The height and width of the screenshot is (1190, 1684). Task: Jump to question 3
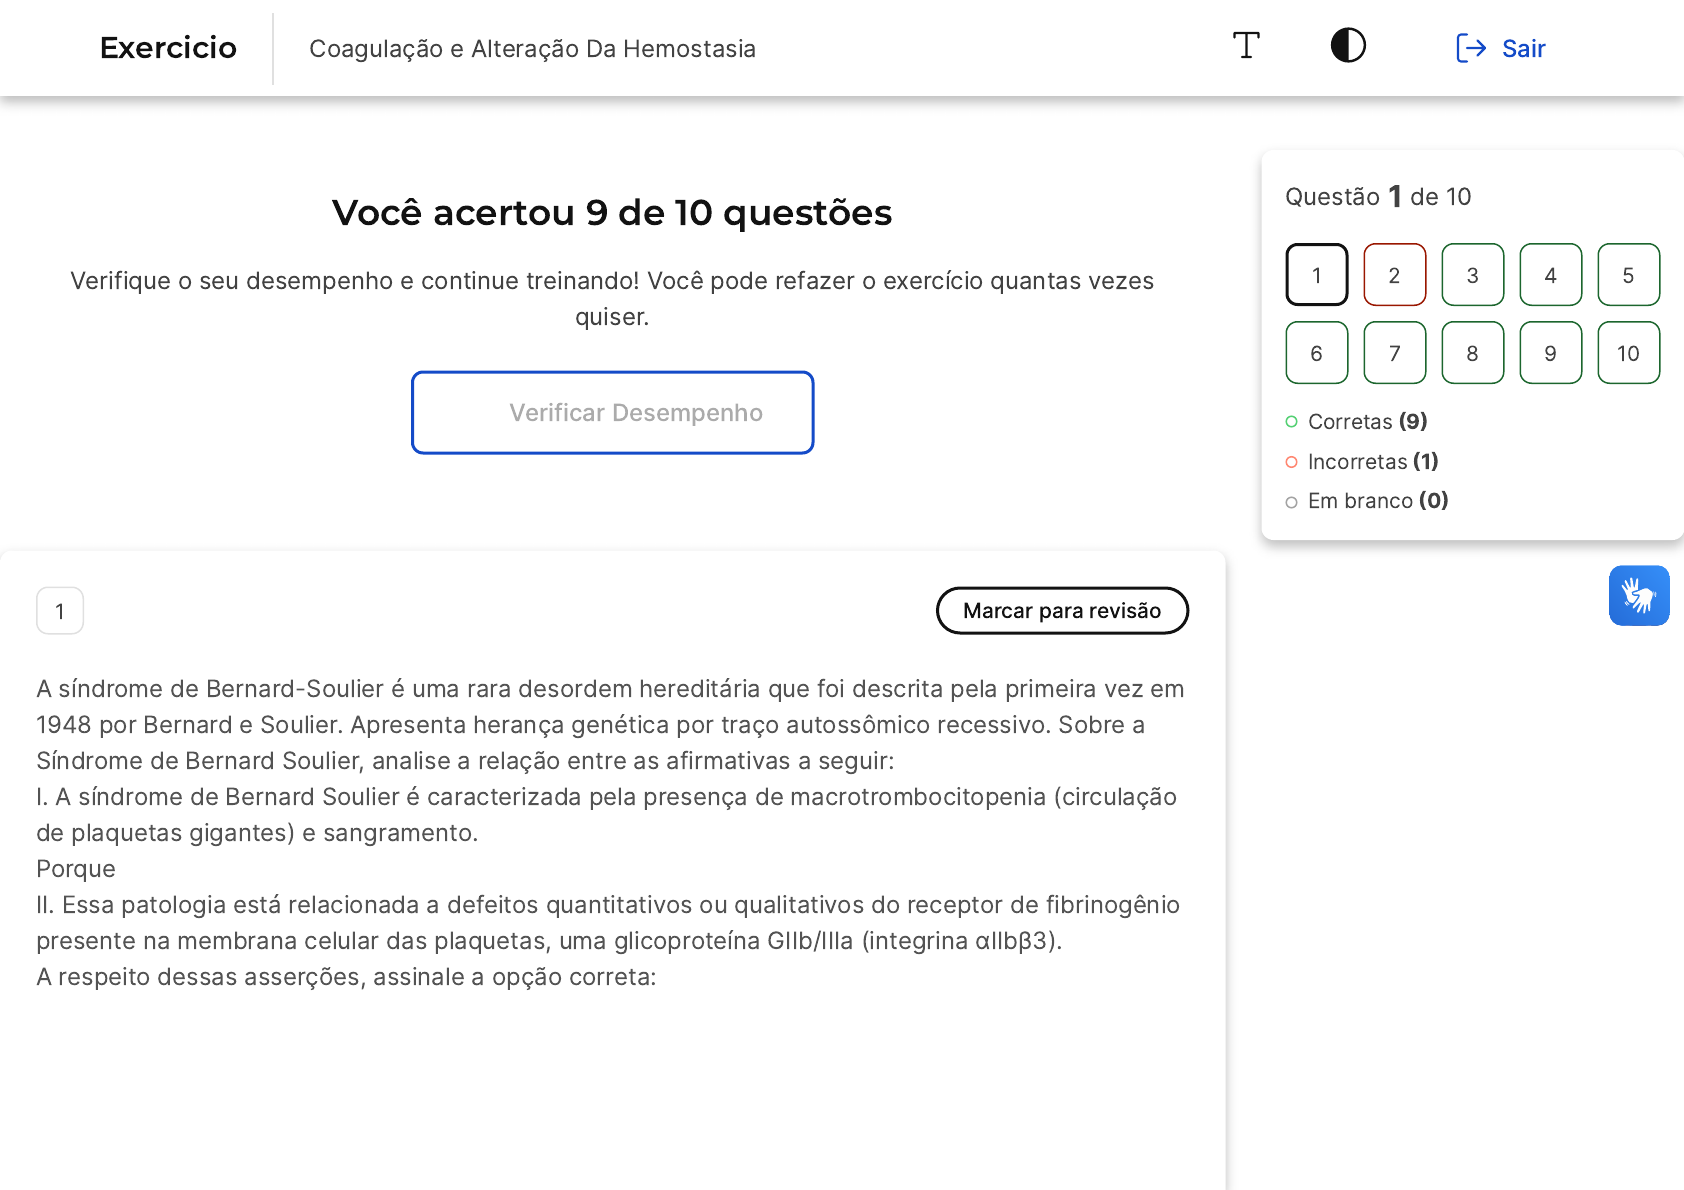coord(1472,275)
